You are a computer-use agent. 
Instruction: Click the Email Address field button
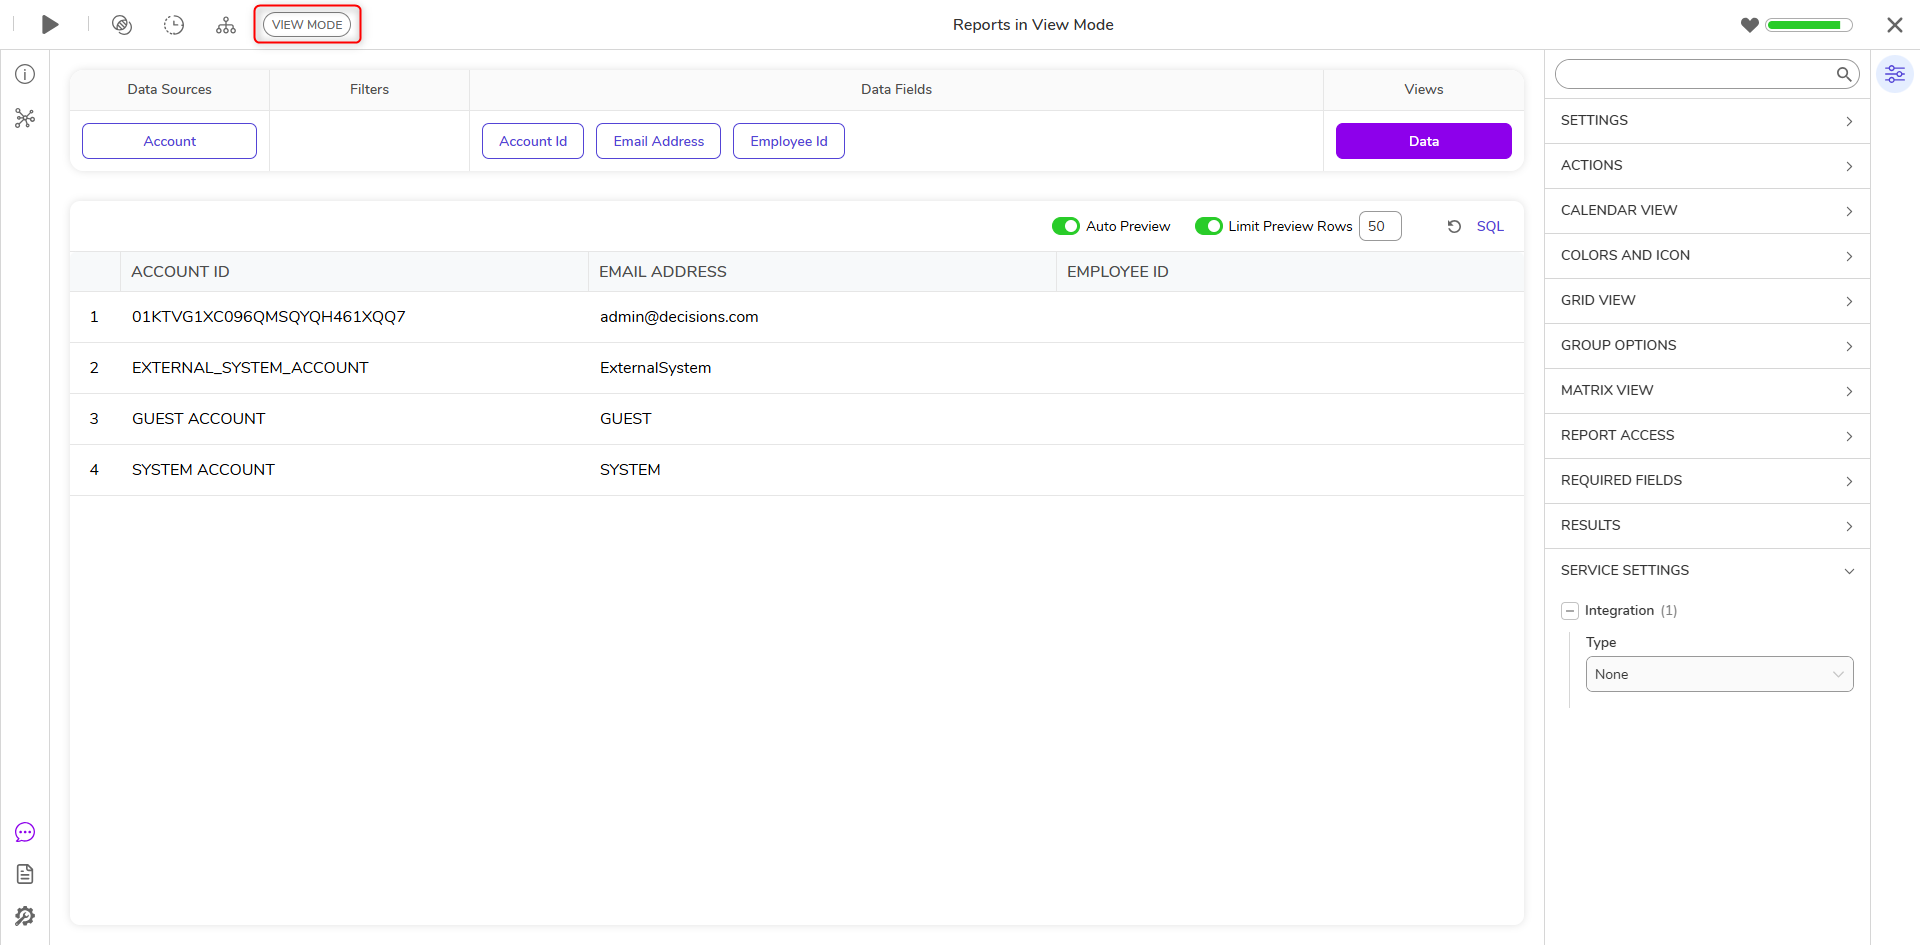[x=658, y=141]
